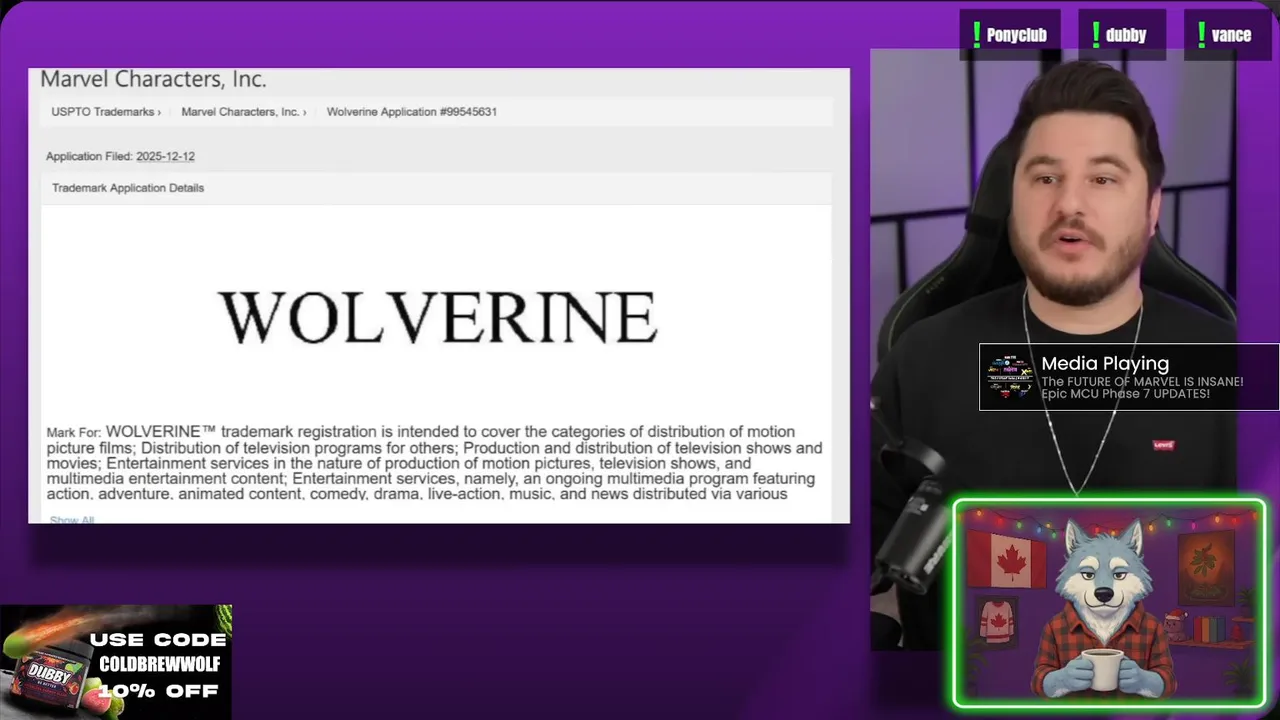Click the Show All link below the description

(x=72, y=520)
